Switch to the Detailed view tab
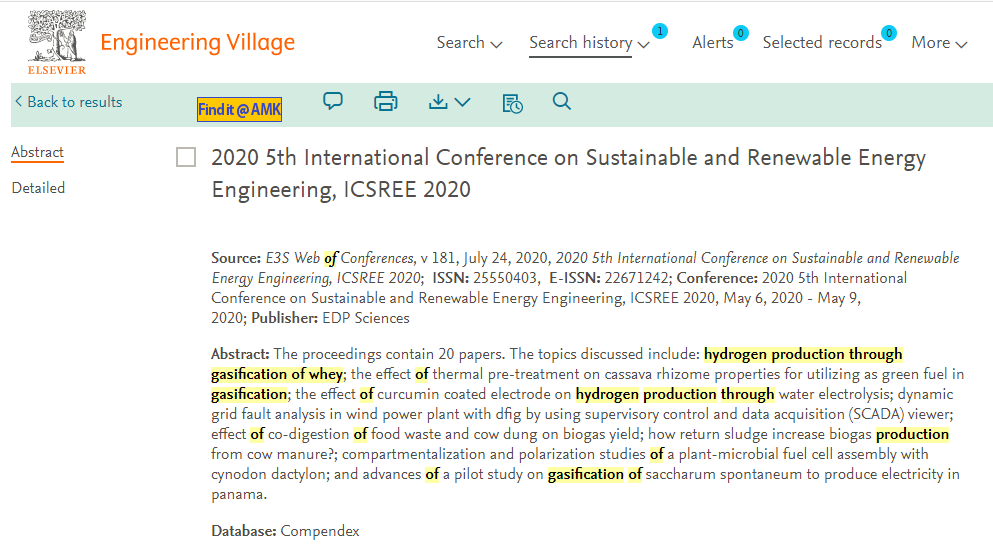Screen dimensions: 993x558 coord(38,188)
